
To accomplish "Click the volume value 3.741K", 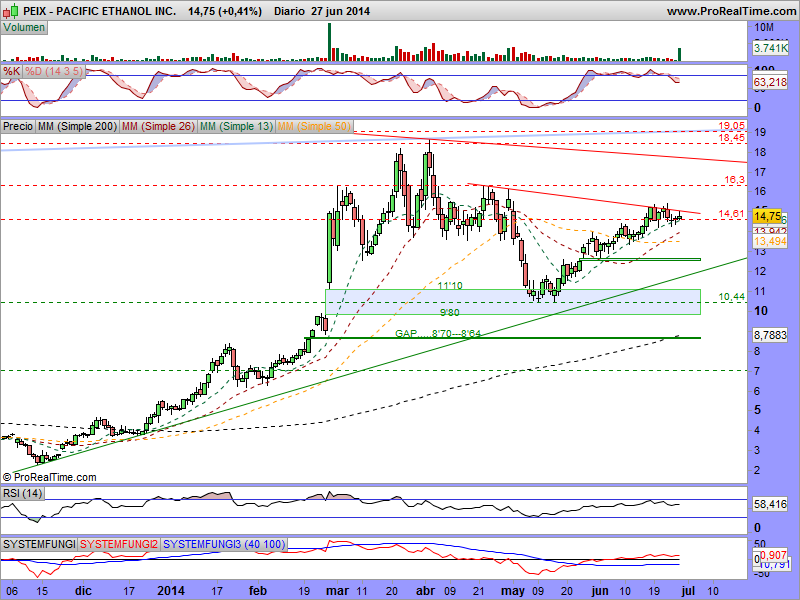I will coord(770,48).
